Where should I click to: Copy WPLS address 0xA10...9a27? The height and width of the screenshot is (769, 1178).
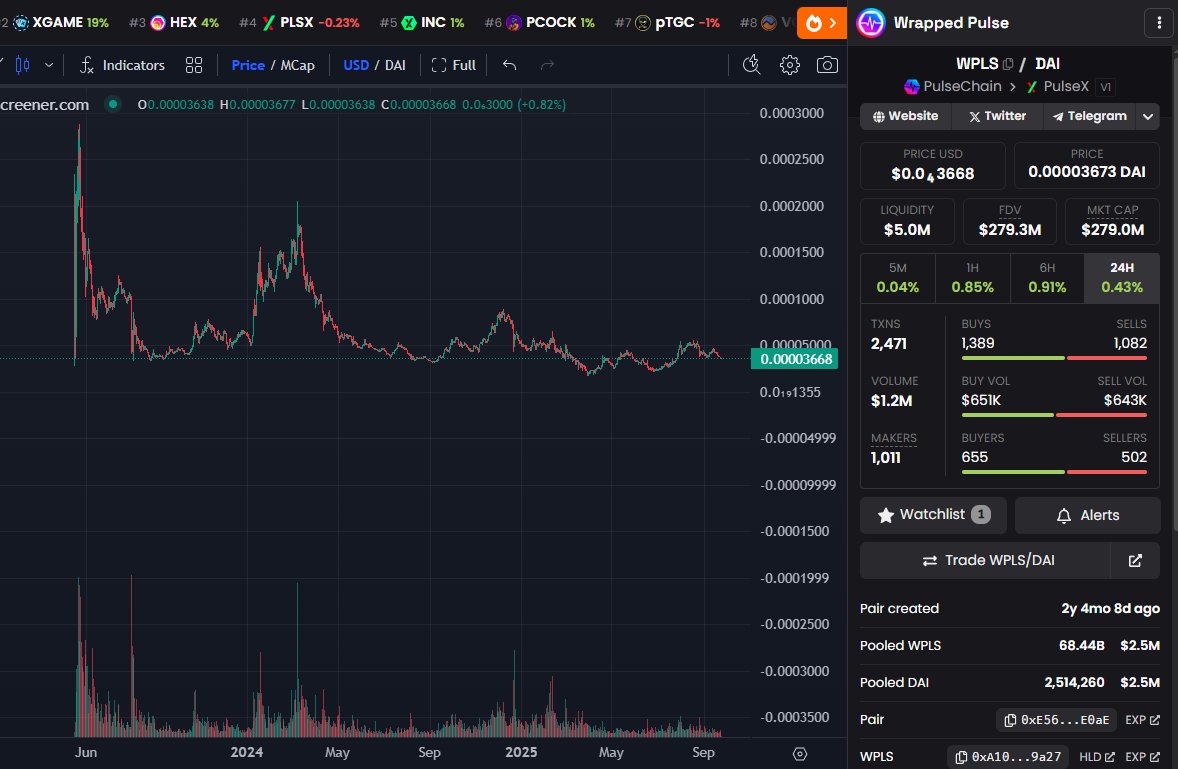[x=1007, y=757]
